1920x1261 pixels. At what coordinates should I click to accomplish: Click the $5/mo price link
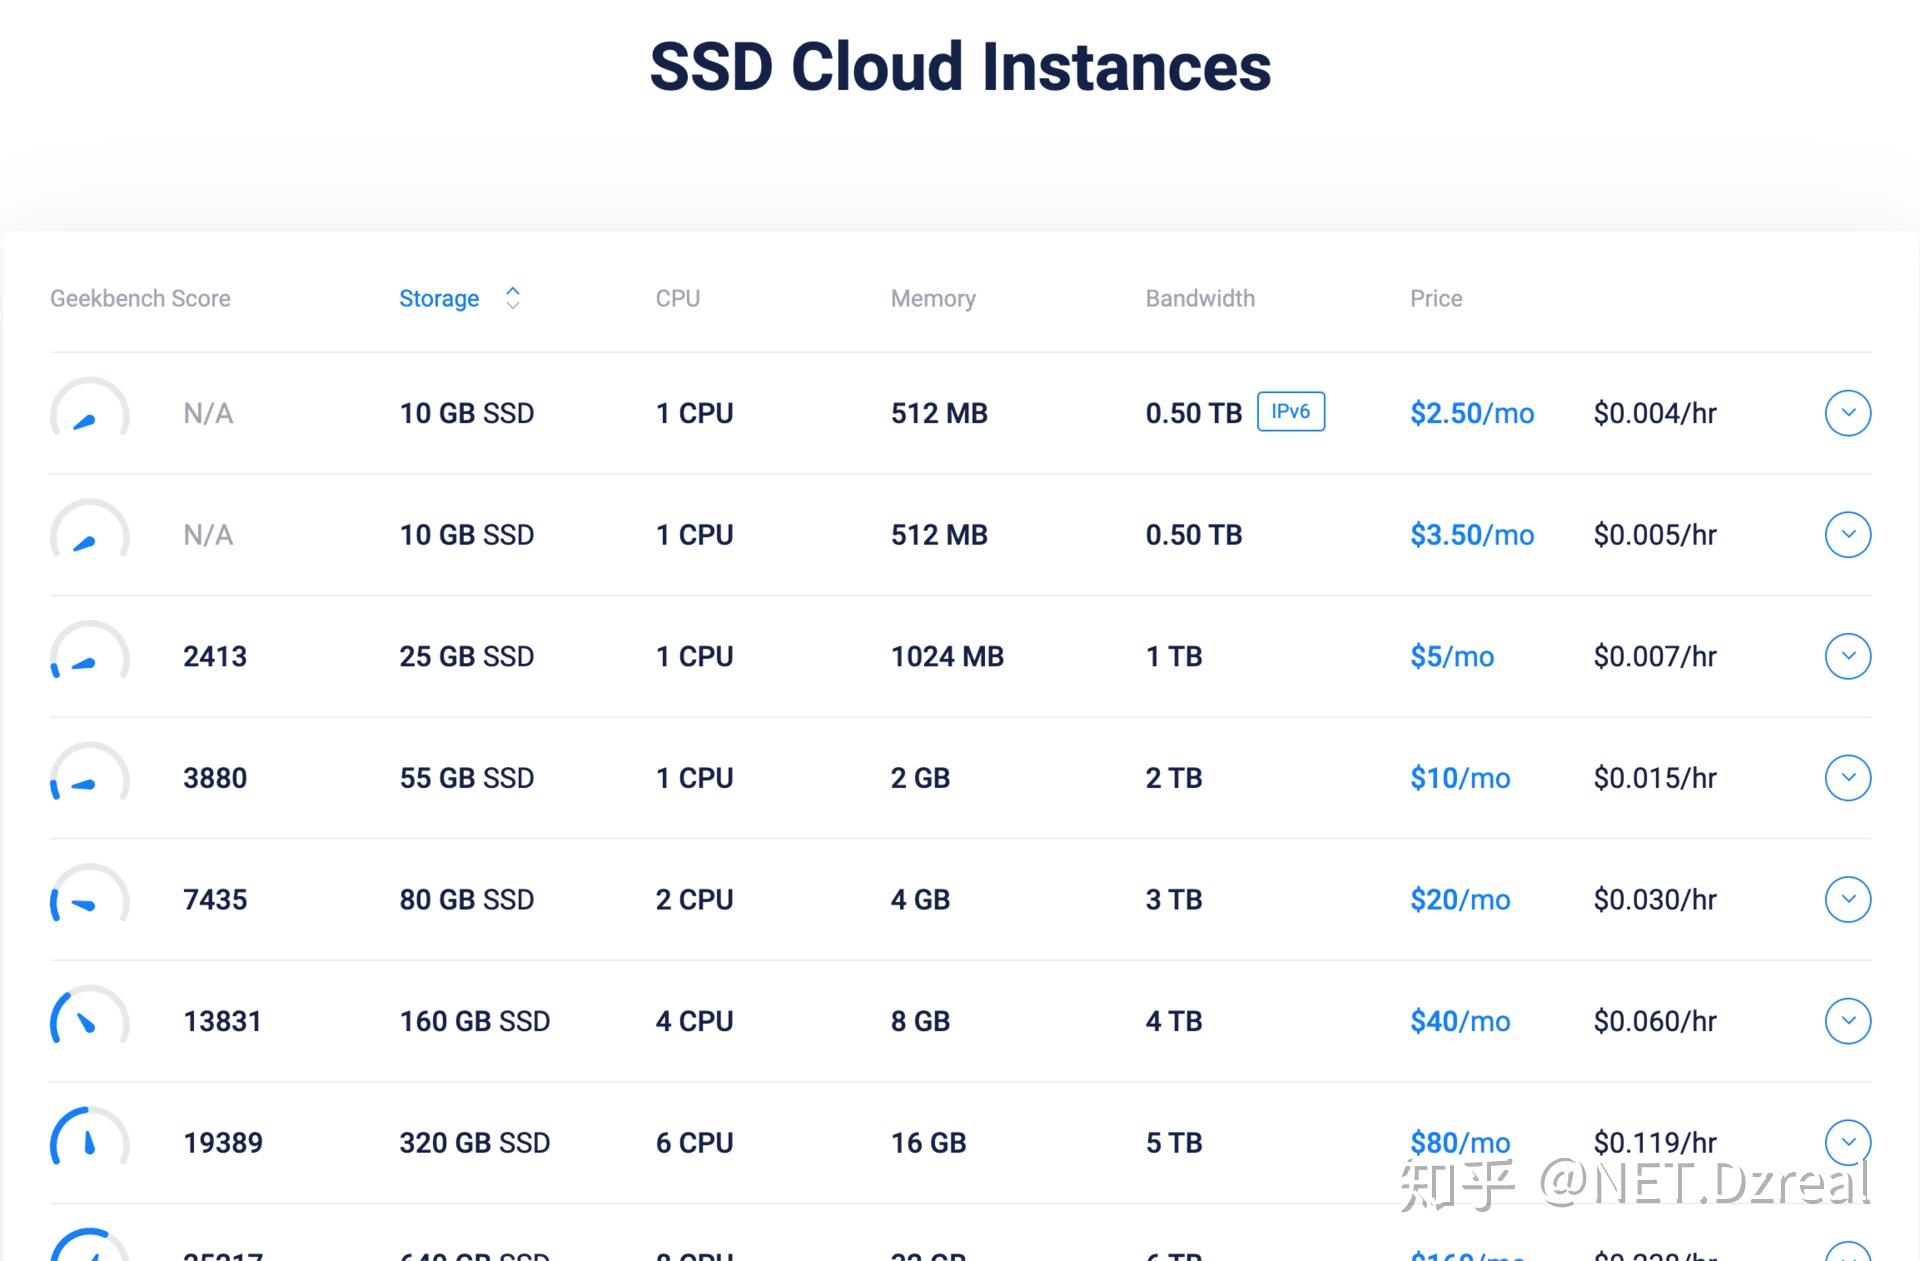tap(1451, 656)
